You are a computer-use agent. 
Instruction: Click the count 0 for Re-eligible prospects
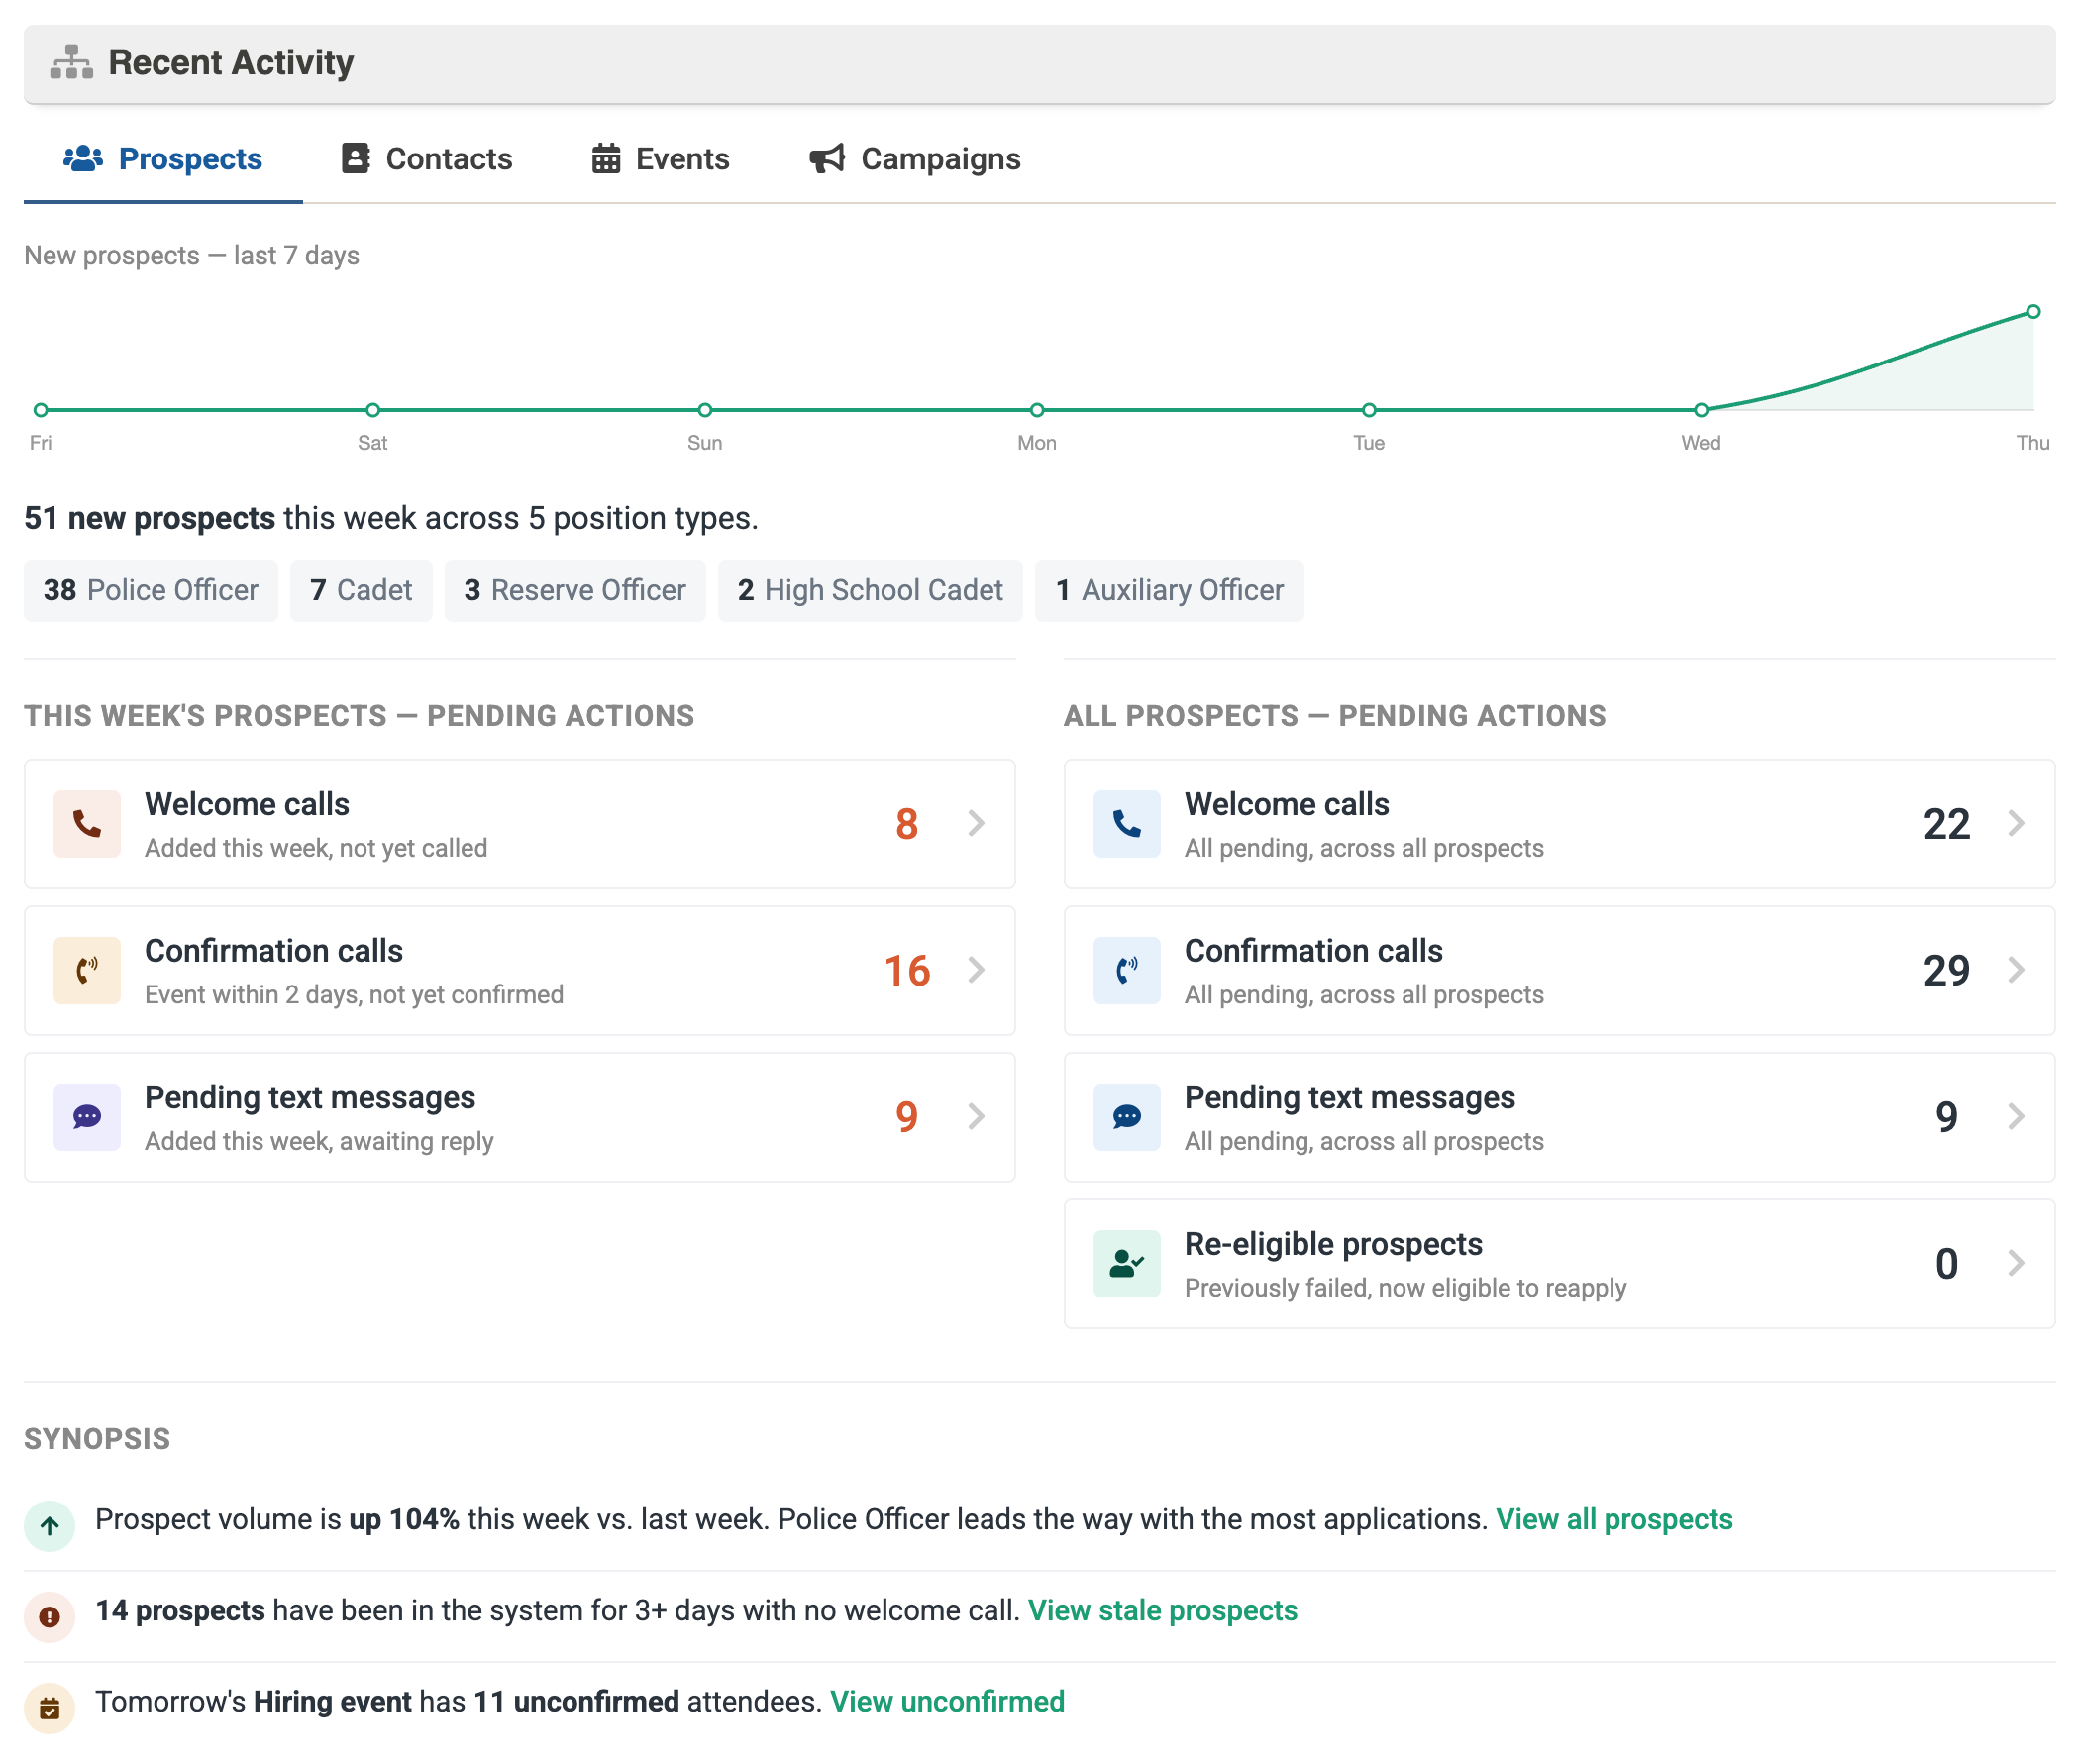[1946, 1264]
